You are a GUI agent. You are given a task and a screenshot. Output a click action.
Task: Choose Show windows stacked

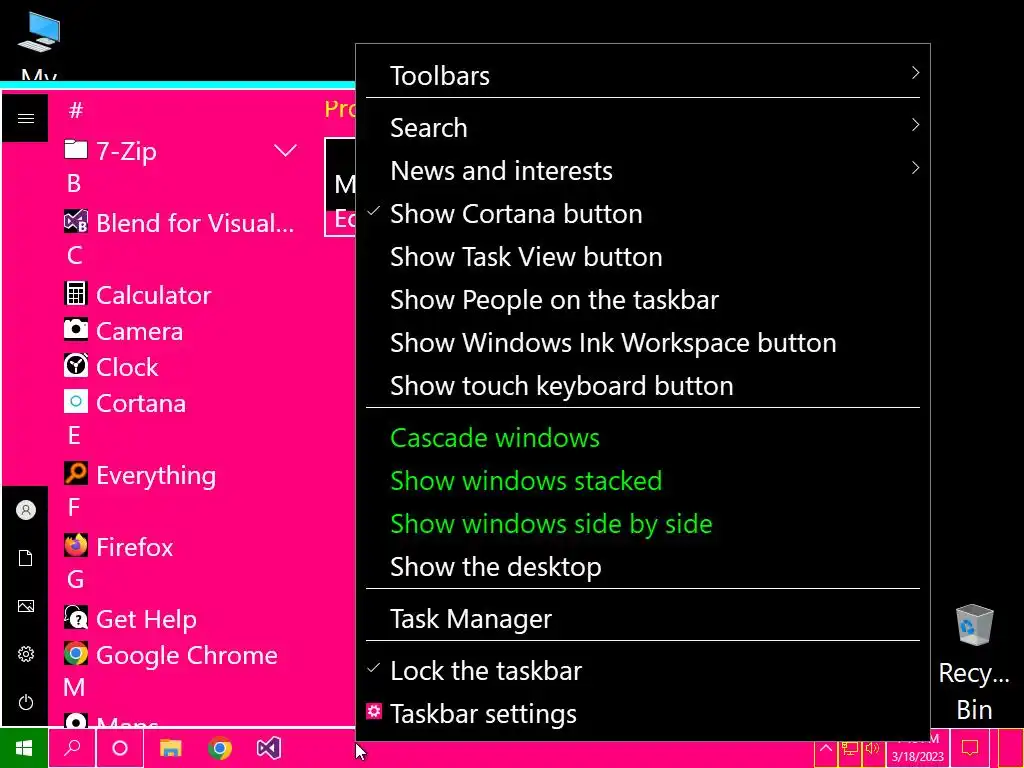click(x=643, y=481)
